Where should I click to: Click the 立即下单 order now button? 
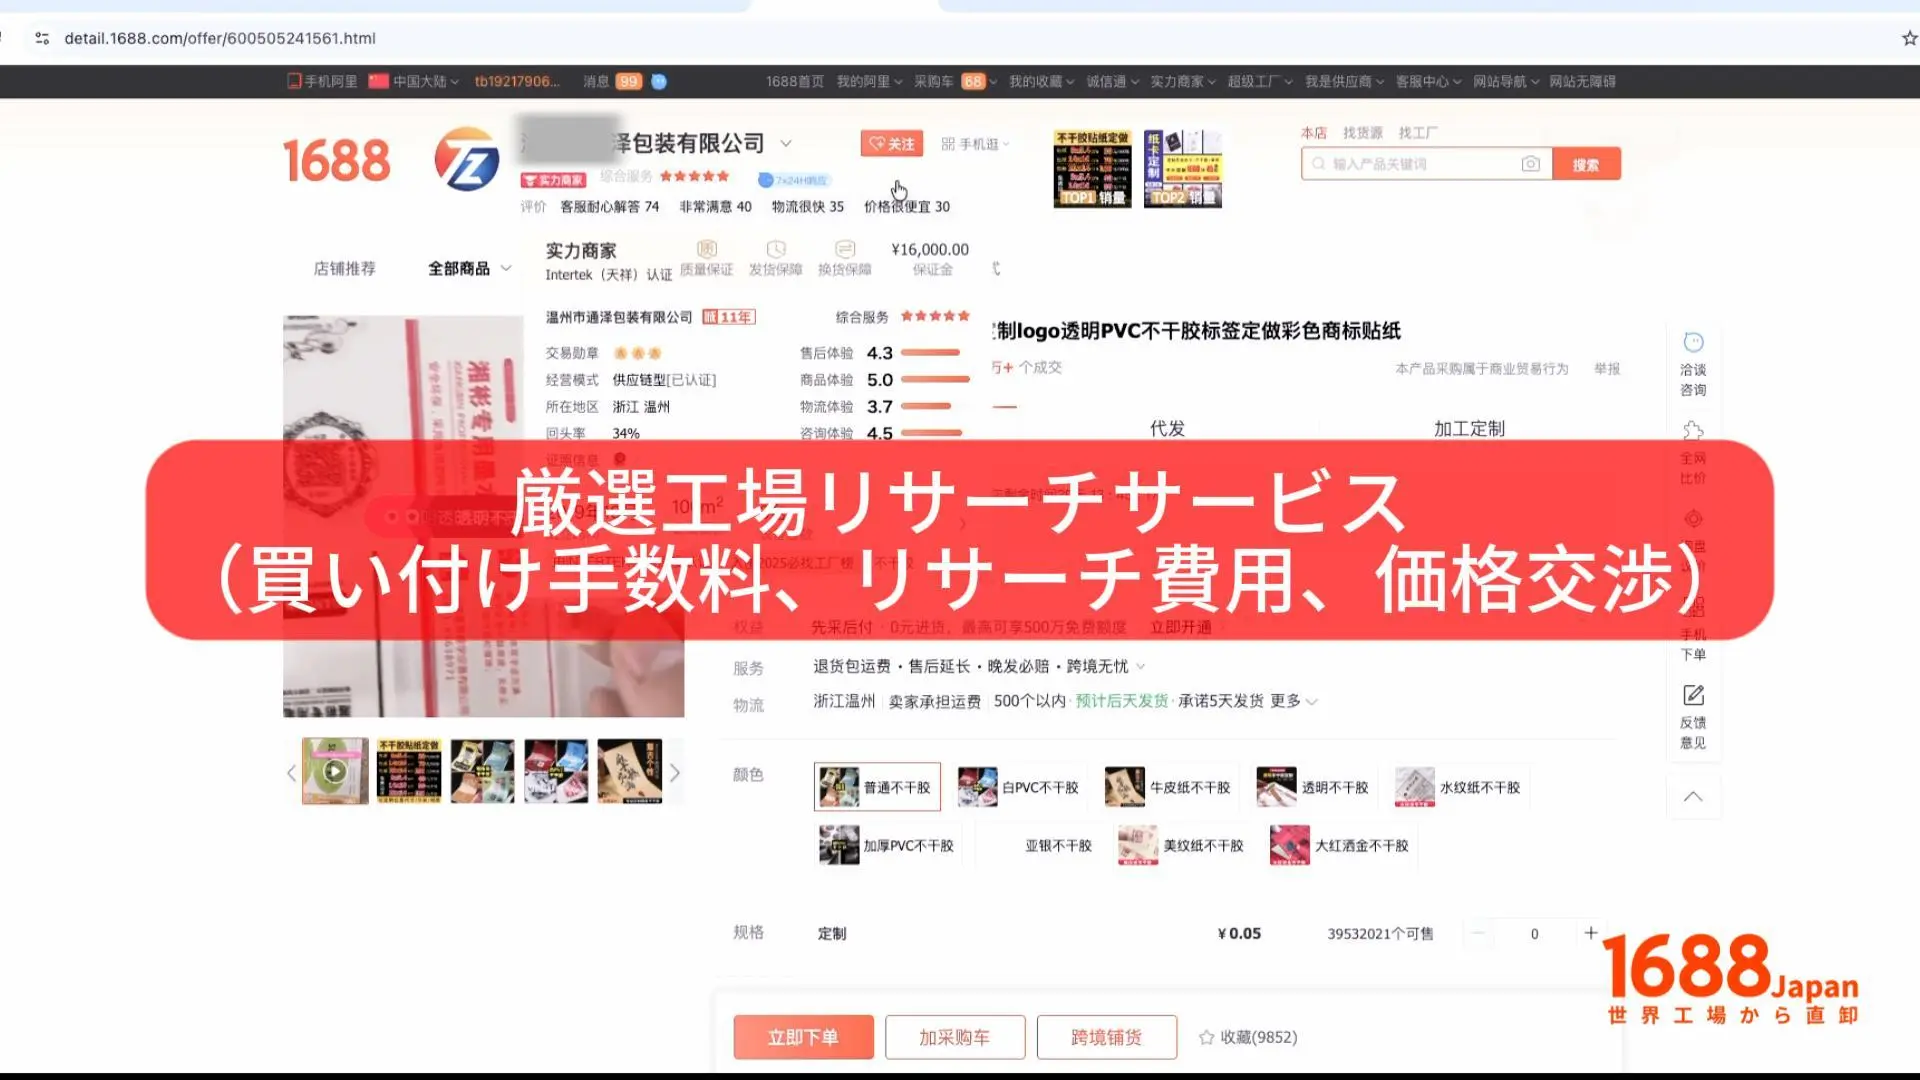(x=803, y=1037)
